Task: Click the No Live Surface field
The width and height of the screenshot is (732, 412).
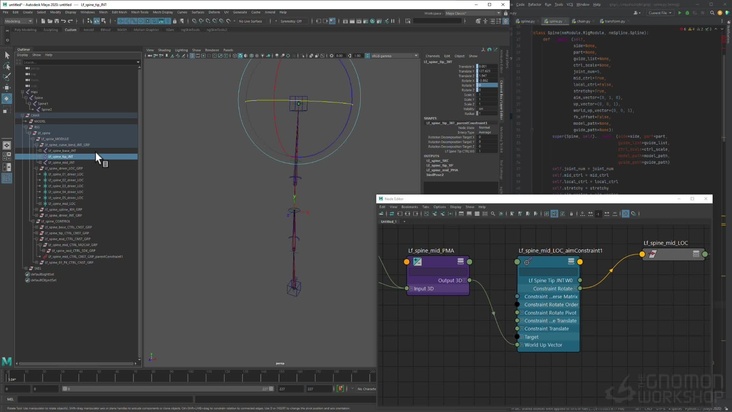Action: [x=251, y=20]
